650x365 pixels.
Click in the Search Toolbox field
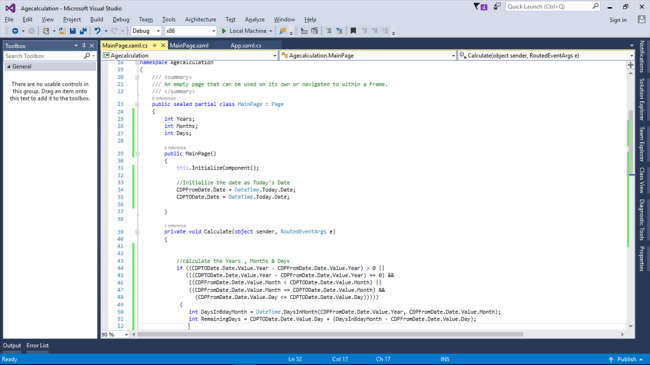[x=44, y=56]
